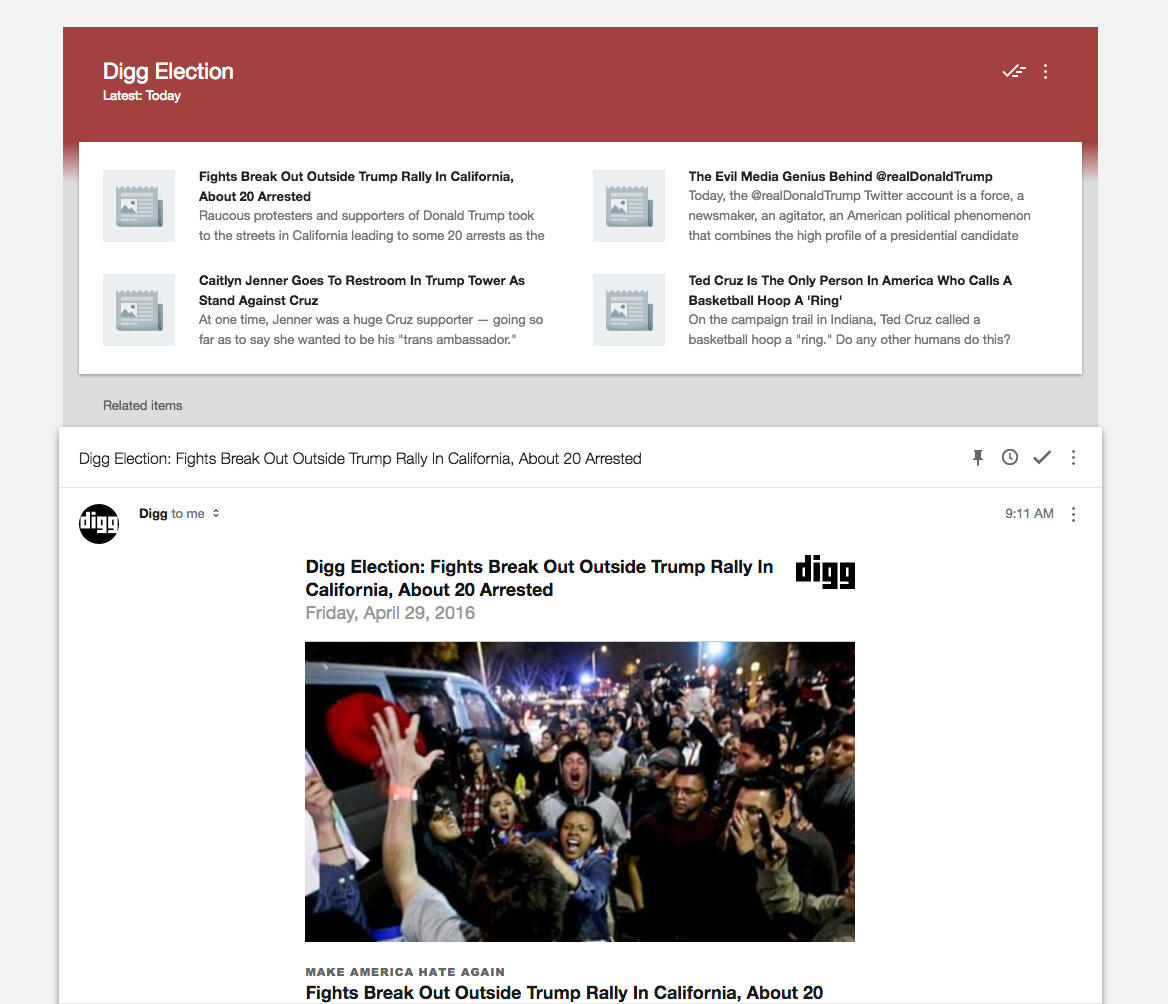The image size is (1168, 1004).
Task: Click newspaper thumbnail beside Caitlyn Jenner story
Action: point(138,310)
